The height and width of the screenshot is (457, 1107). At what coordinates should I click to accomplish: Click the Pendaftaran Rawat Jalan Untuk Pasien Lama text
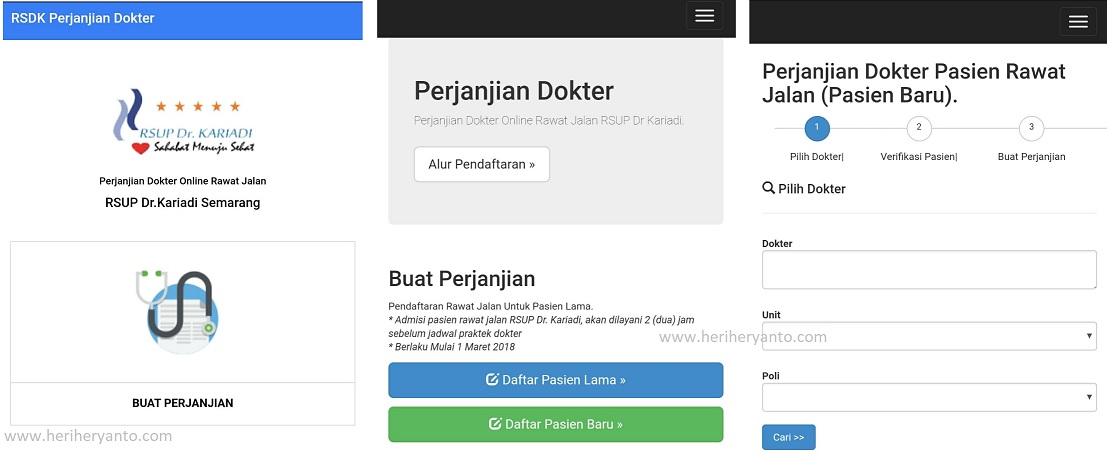(x=491, y=307)
